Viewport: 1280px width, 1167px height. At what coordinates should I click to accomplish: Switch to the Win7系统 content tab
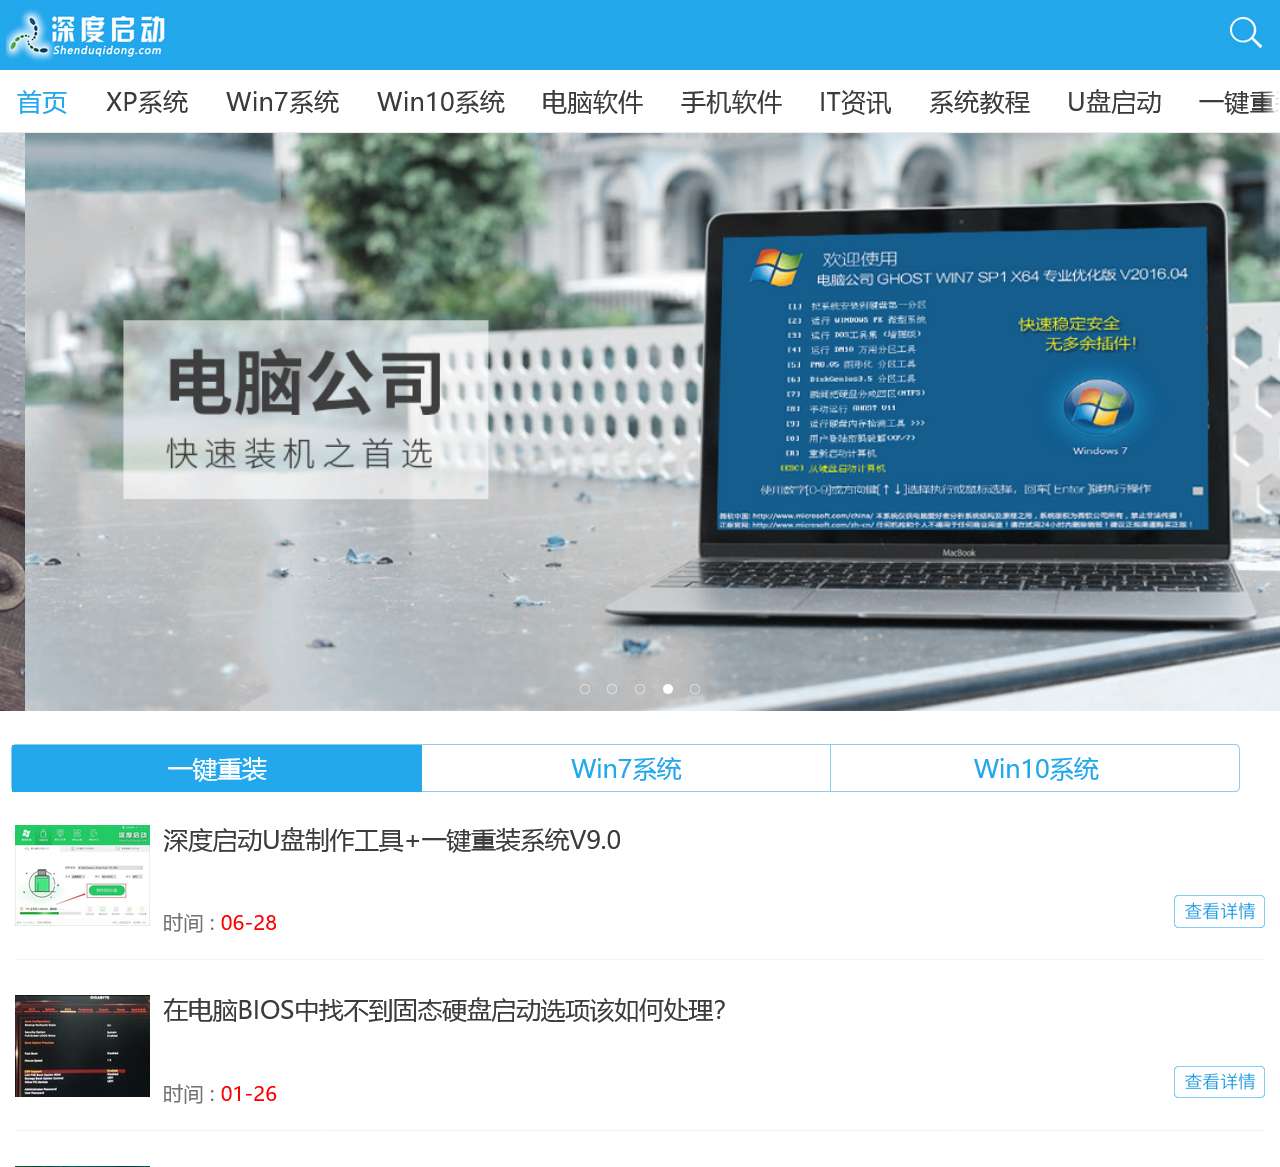[x=626, y=768]
